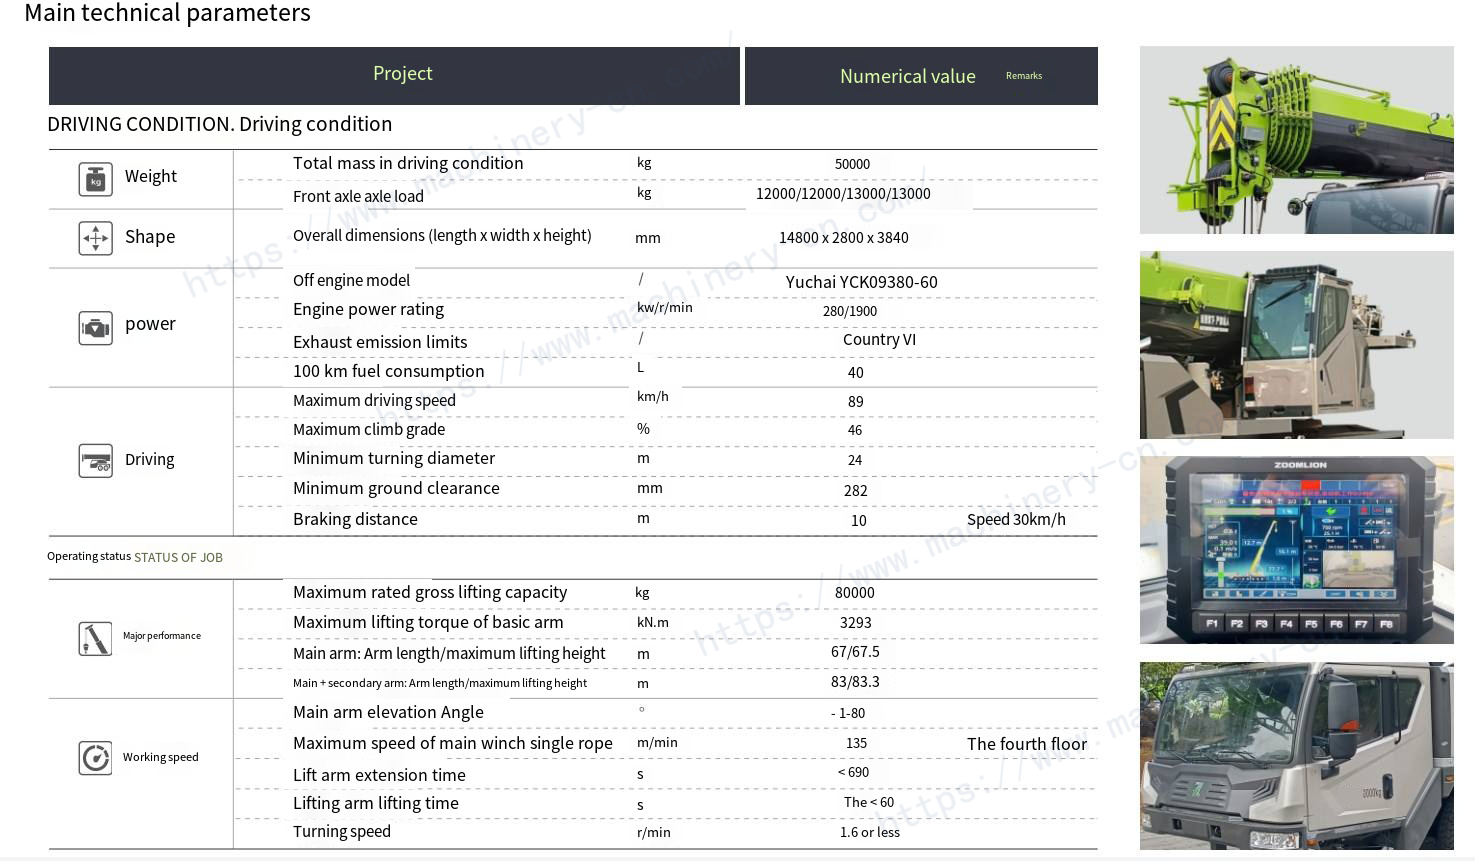
Task: Select the value 282
Action: [855, 491]
